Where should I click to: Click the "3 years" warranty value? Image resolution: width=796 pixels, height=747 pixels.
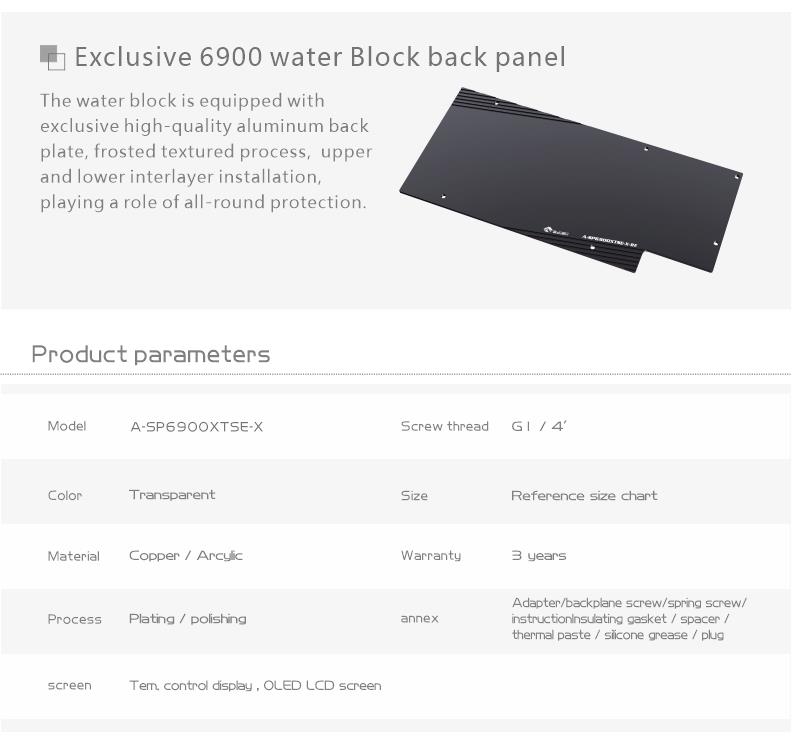(x=539, y=556)
